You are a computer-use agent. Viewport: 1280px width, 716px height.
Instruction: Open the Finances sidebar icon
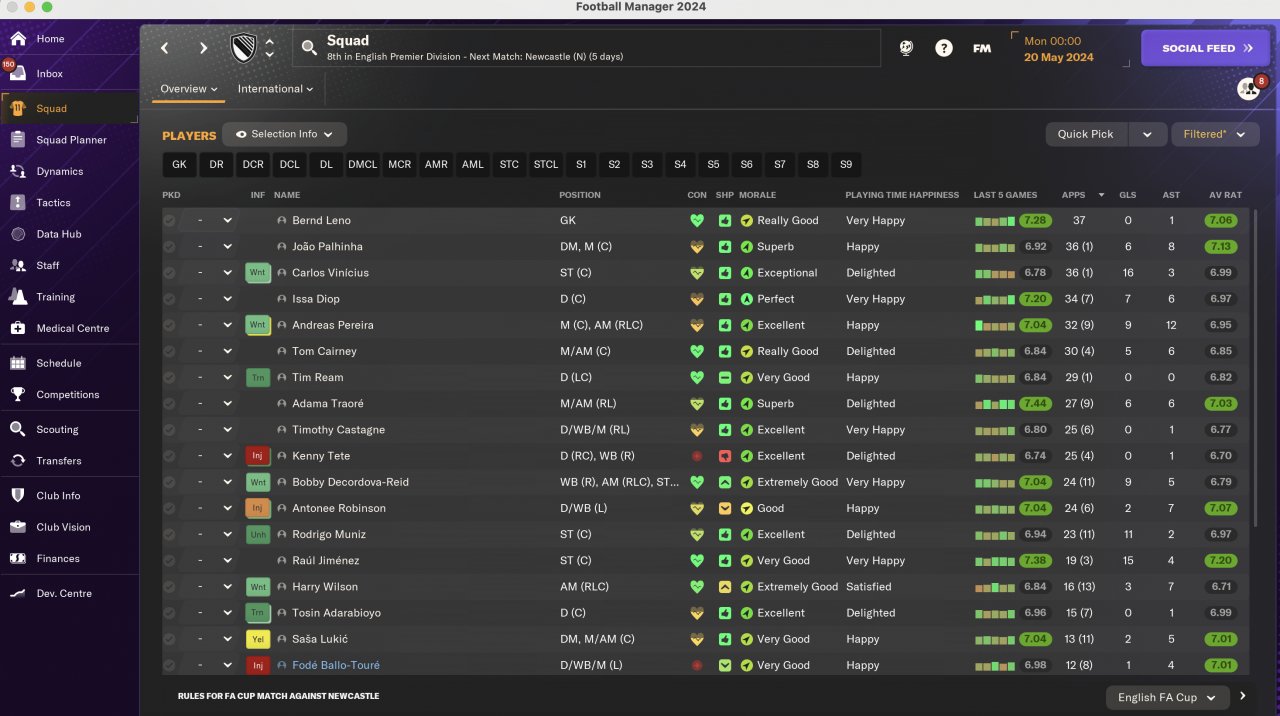coord(18,558)
